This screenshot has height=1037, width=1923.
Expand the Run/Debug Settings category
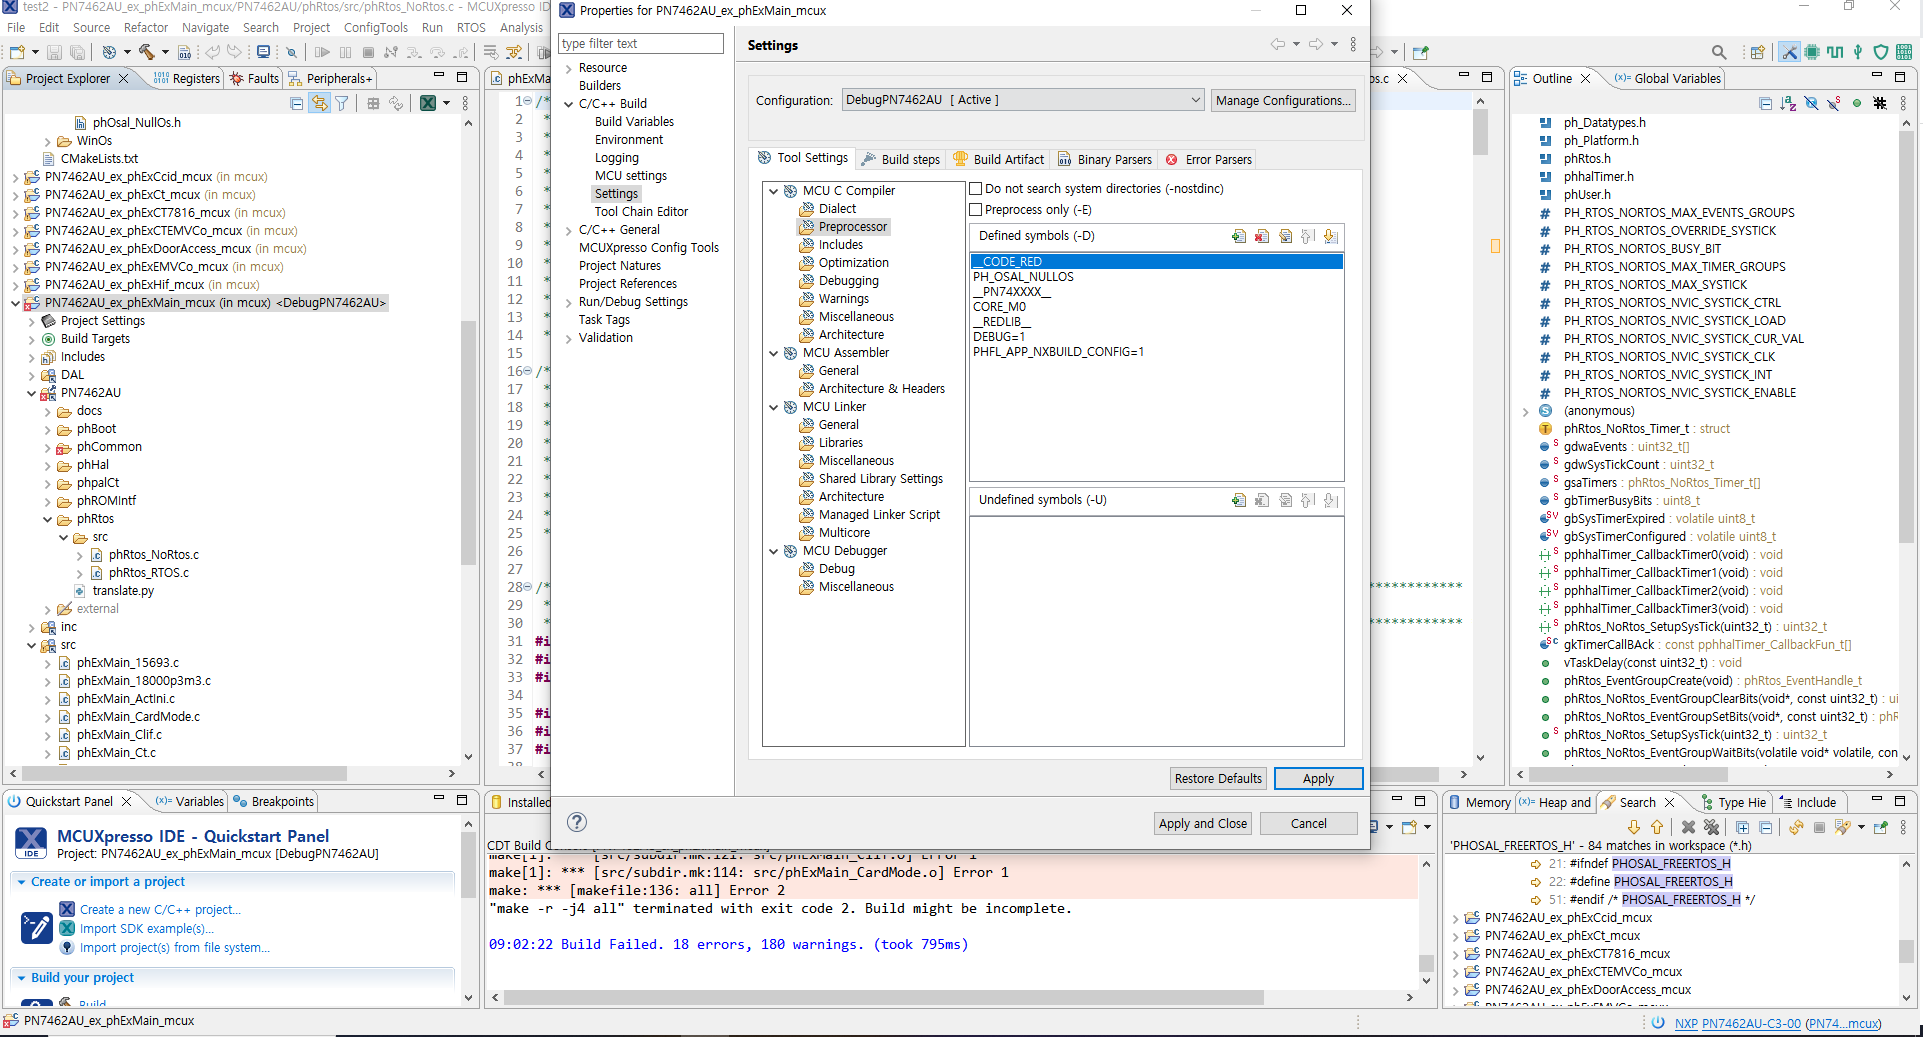569,302
